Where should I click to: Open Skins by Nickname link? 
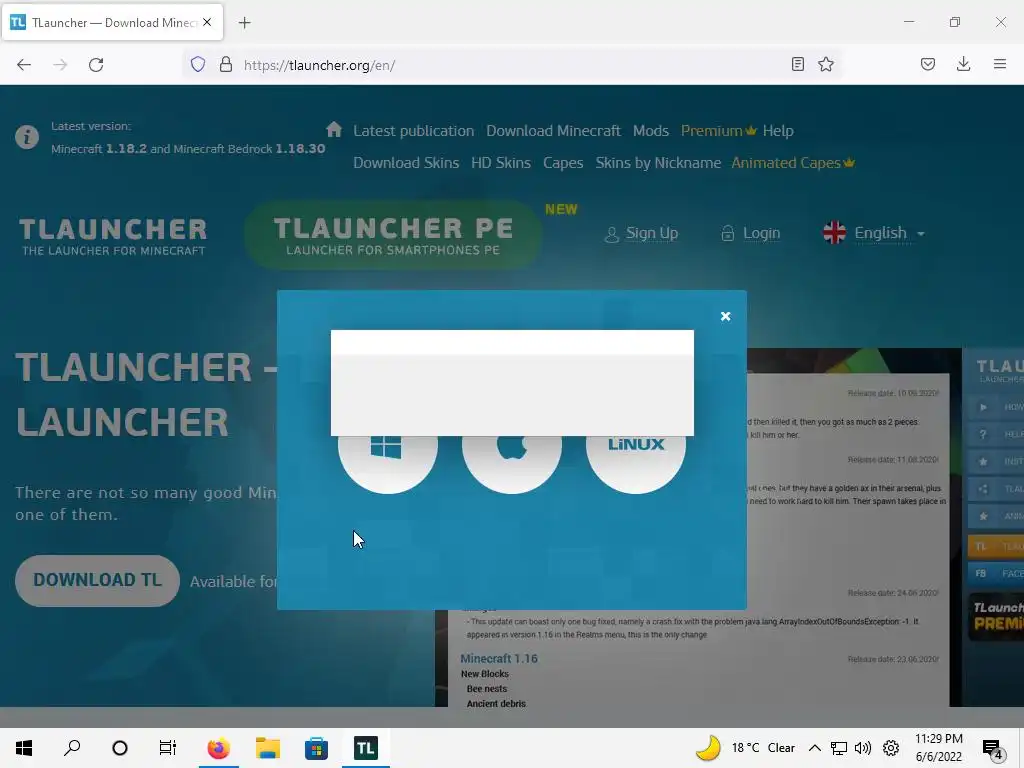click(x=658, y=163)
